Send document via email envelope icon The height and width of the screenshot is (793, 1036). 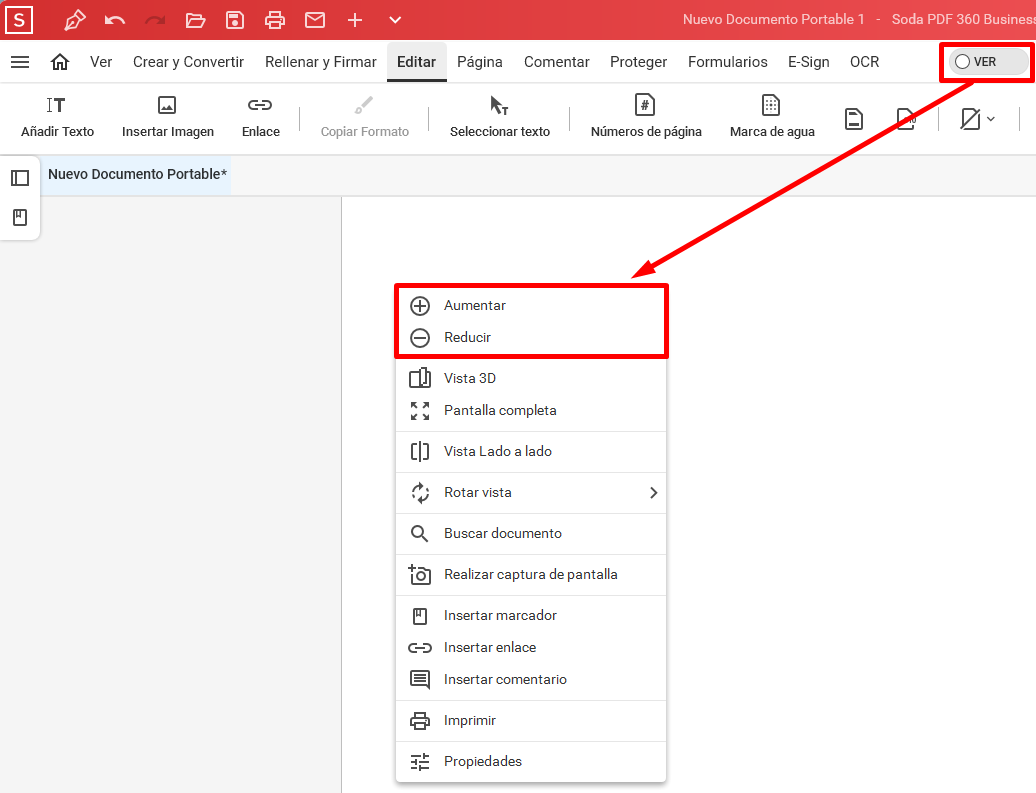point(315,20)
